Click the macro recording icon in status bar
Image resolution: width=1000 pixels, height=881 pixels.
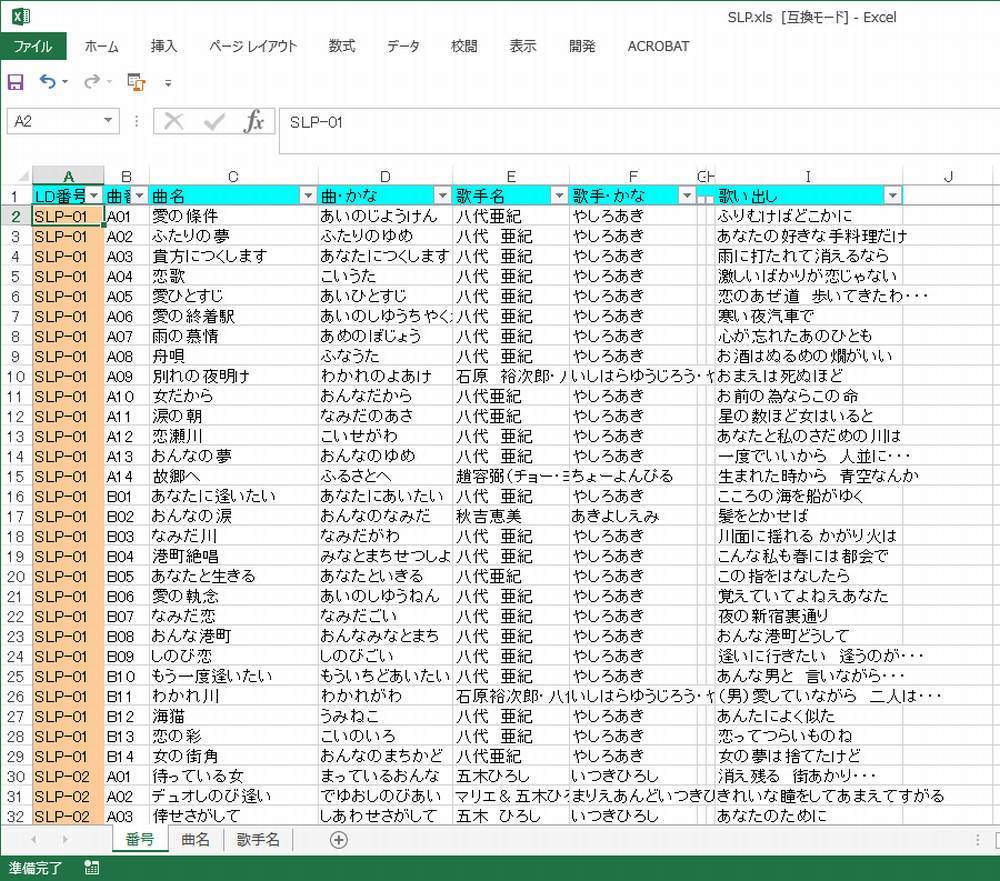point(92,868)
